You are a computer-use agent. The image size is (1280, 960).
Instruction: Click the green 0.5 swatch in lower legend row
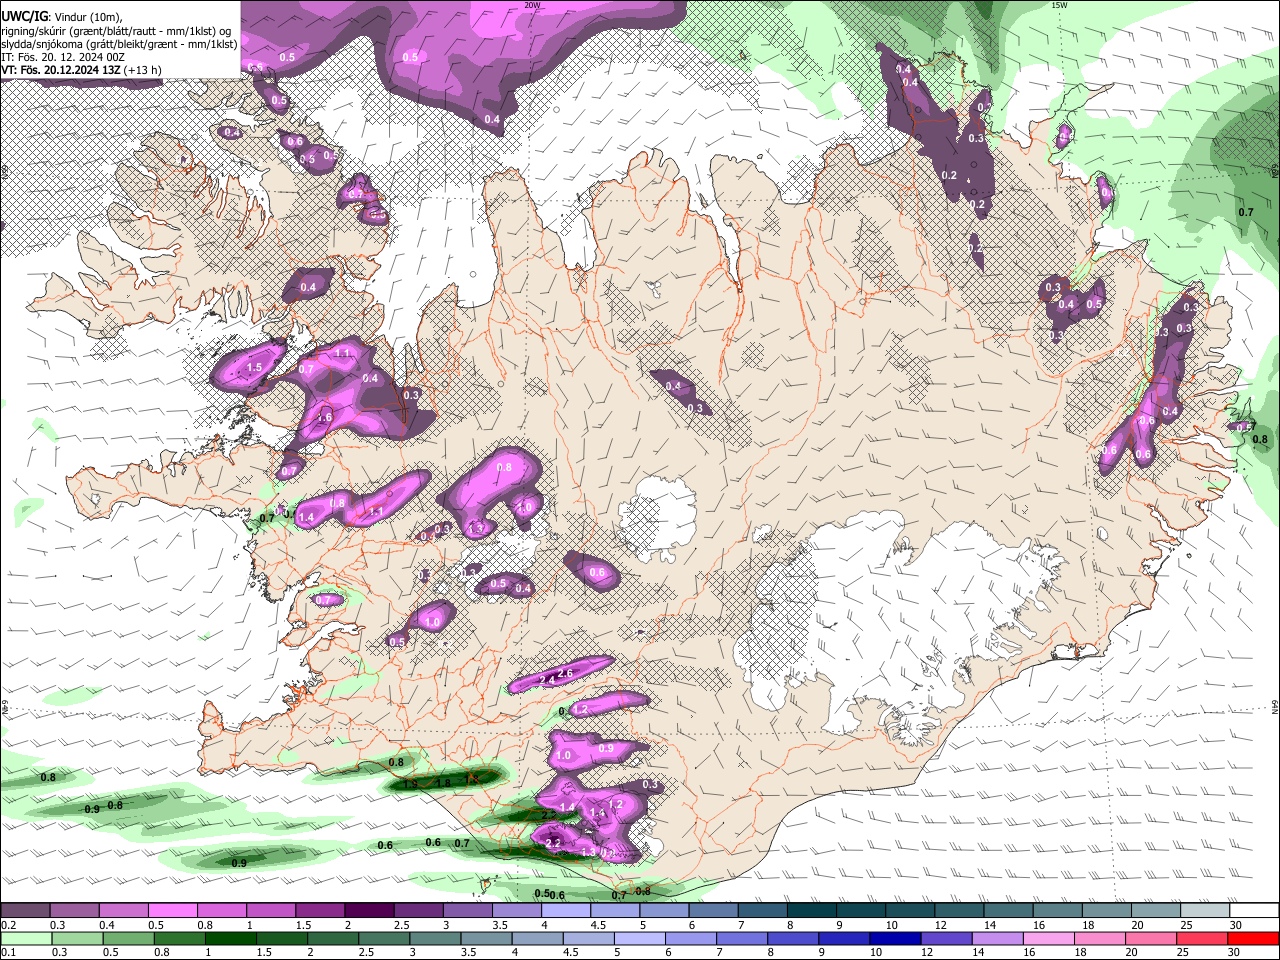point(128,939)
